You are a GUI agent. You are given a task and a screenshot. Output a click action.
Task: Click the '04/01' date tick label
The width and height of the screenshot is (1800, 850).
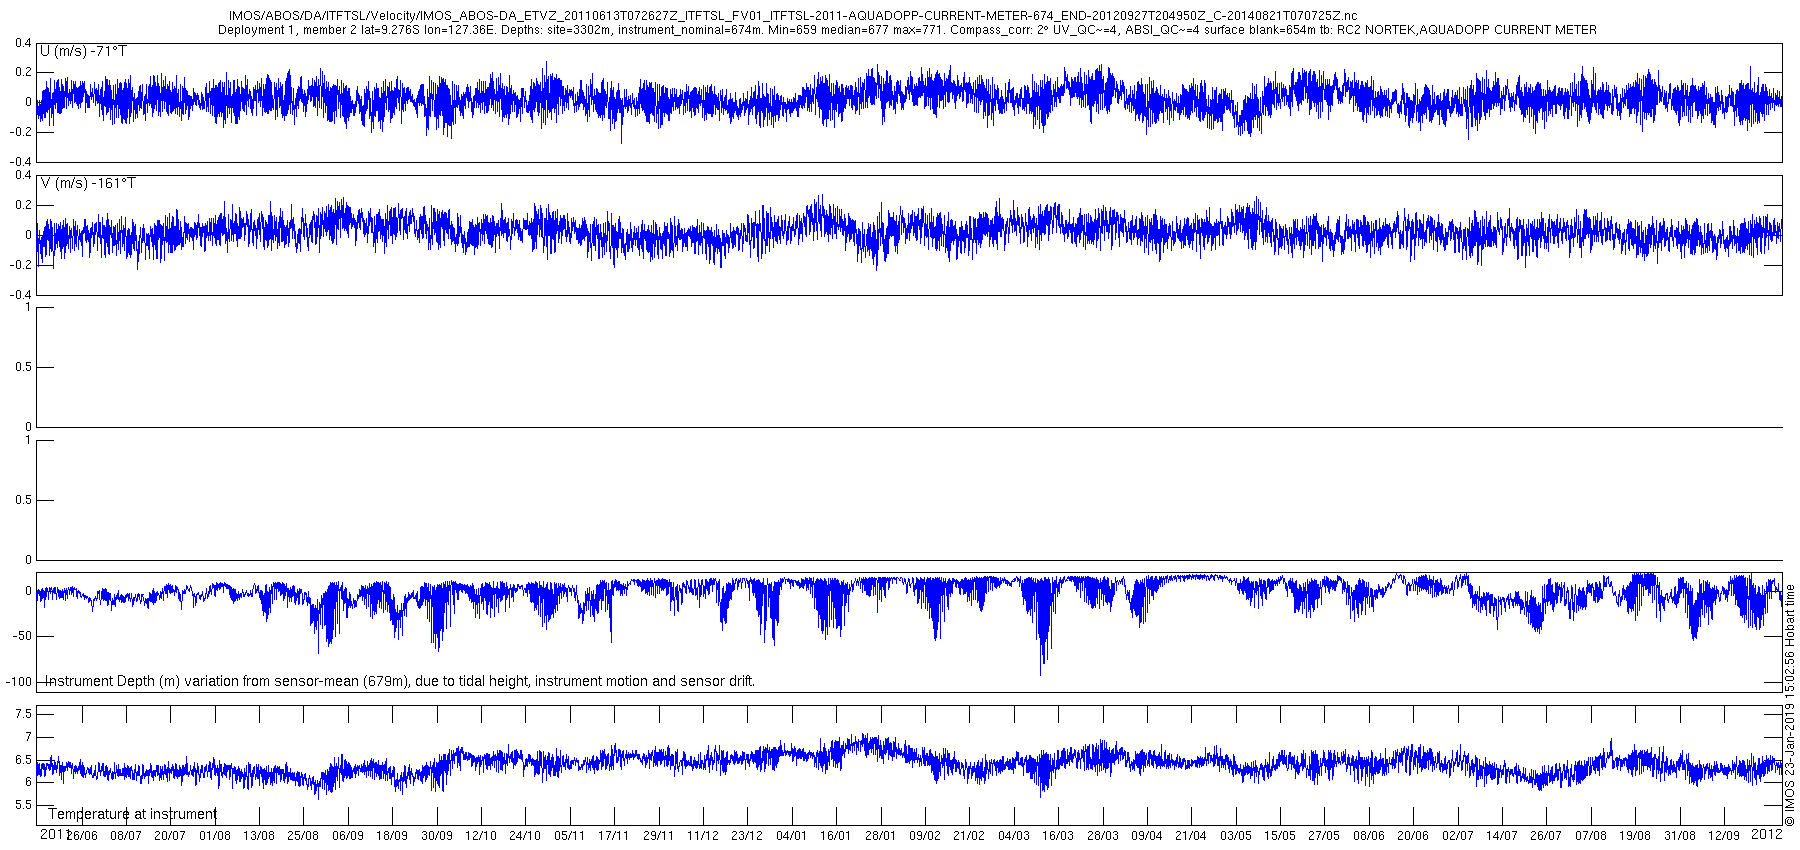pyautogui.click(x=791, y=836)
